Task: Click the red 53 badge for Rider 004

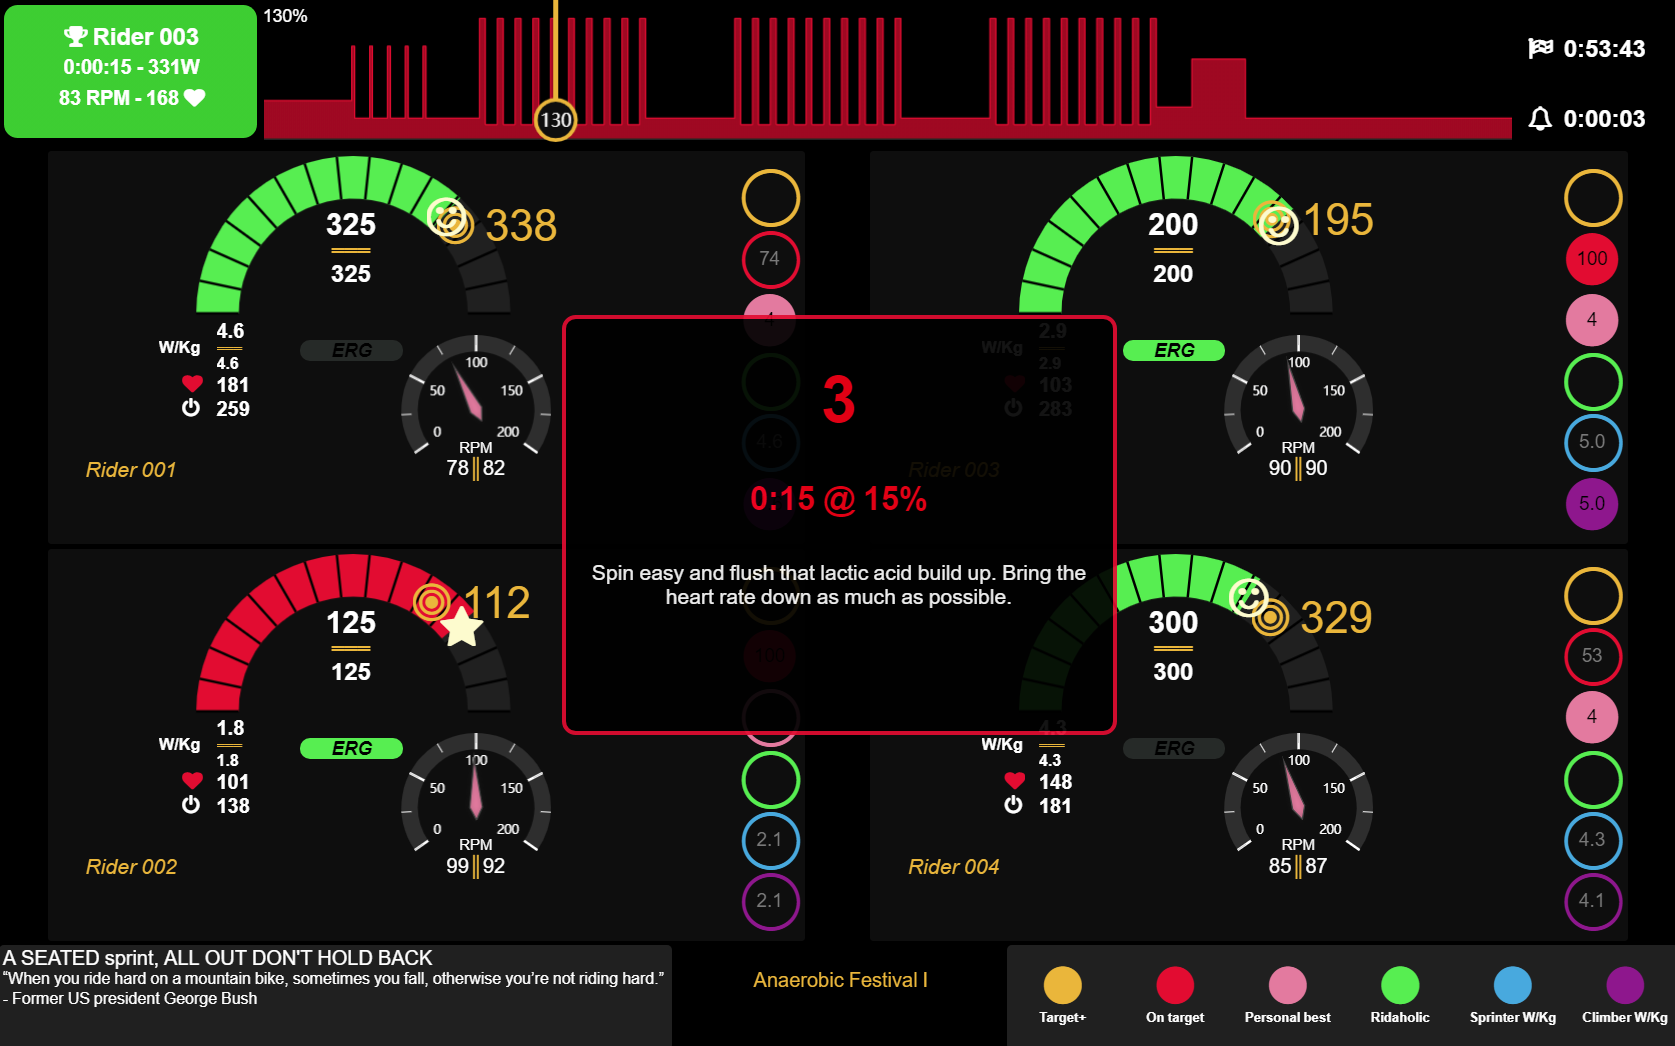Action: pyautogui.click(x=1592, y=656)
